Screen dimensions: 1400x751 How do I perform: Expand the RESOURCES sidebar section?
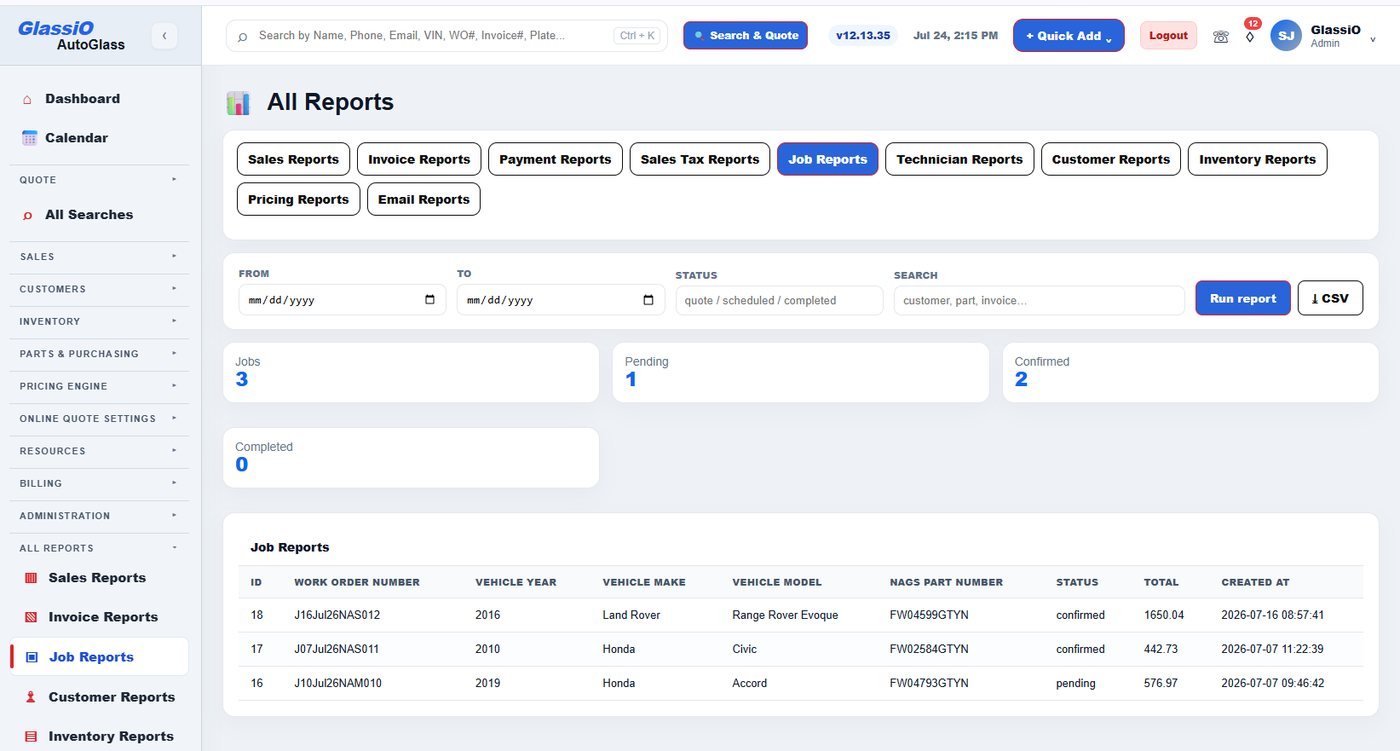click(97, 451)
